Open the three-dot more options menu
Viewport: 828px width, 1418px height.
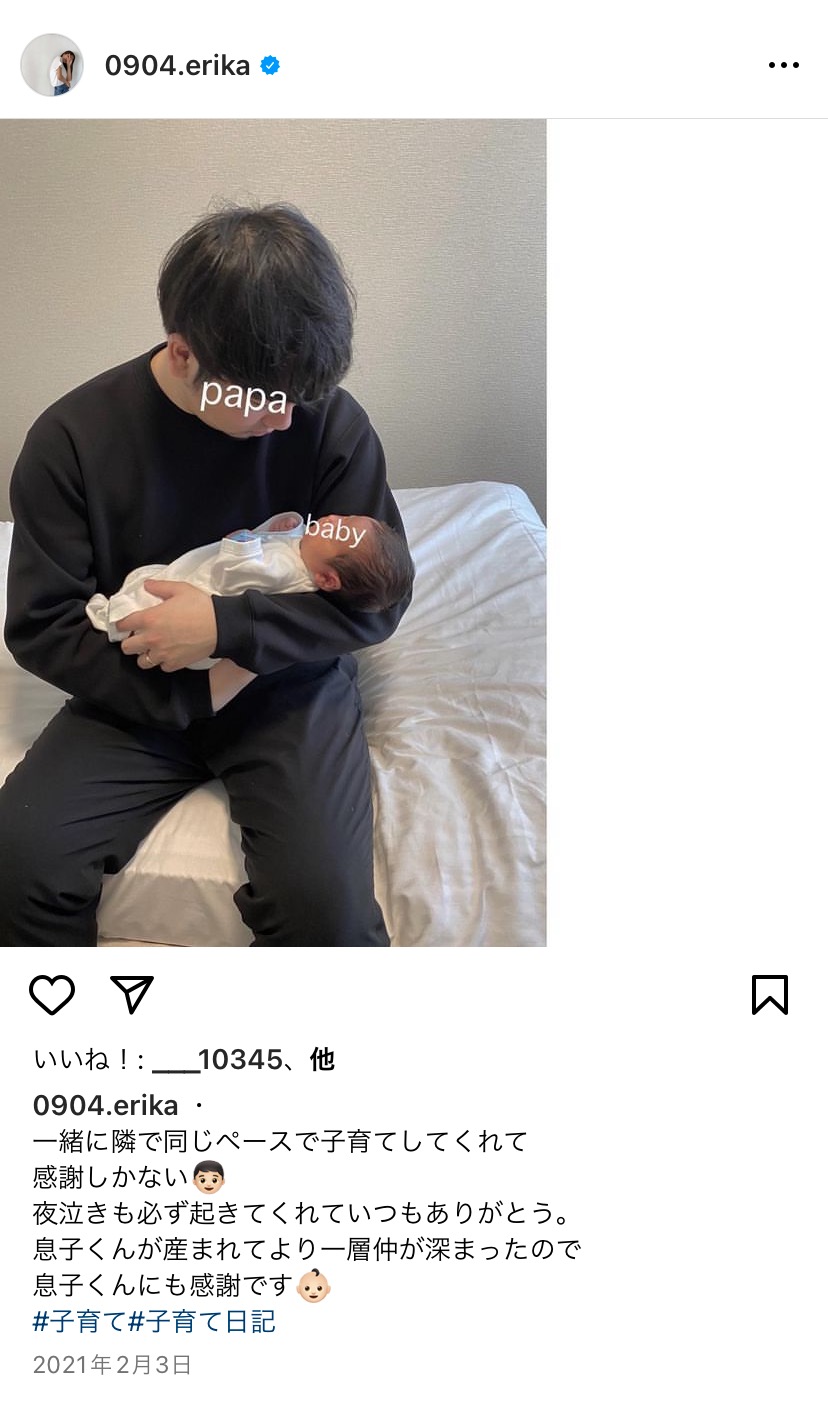click(x=784, y=65)
